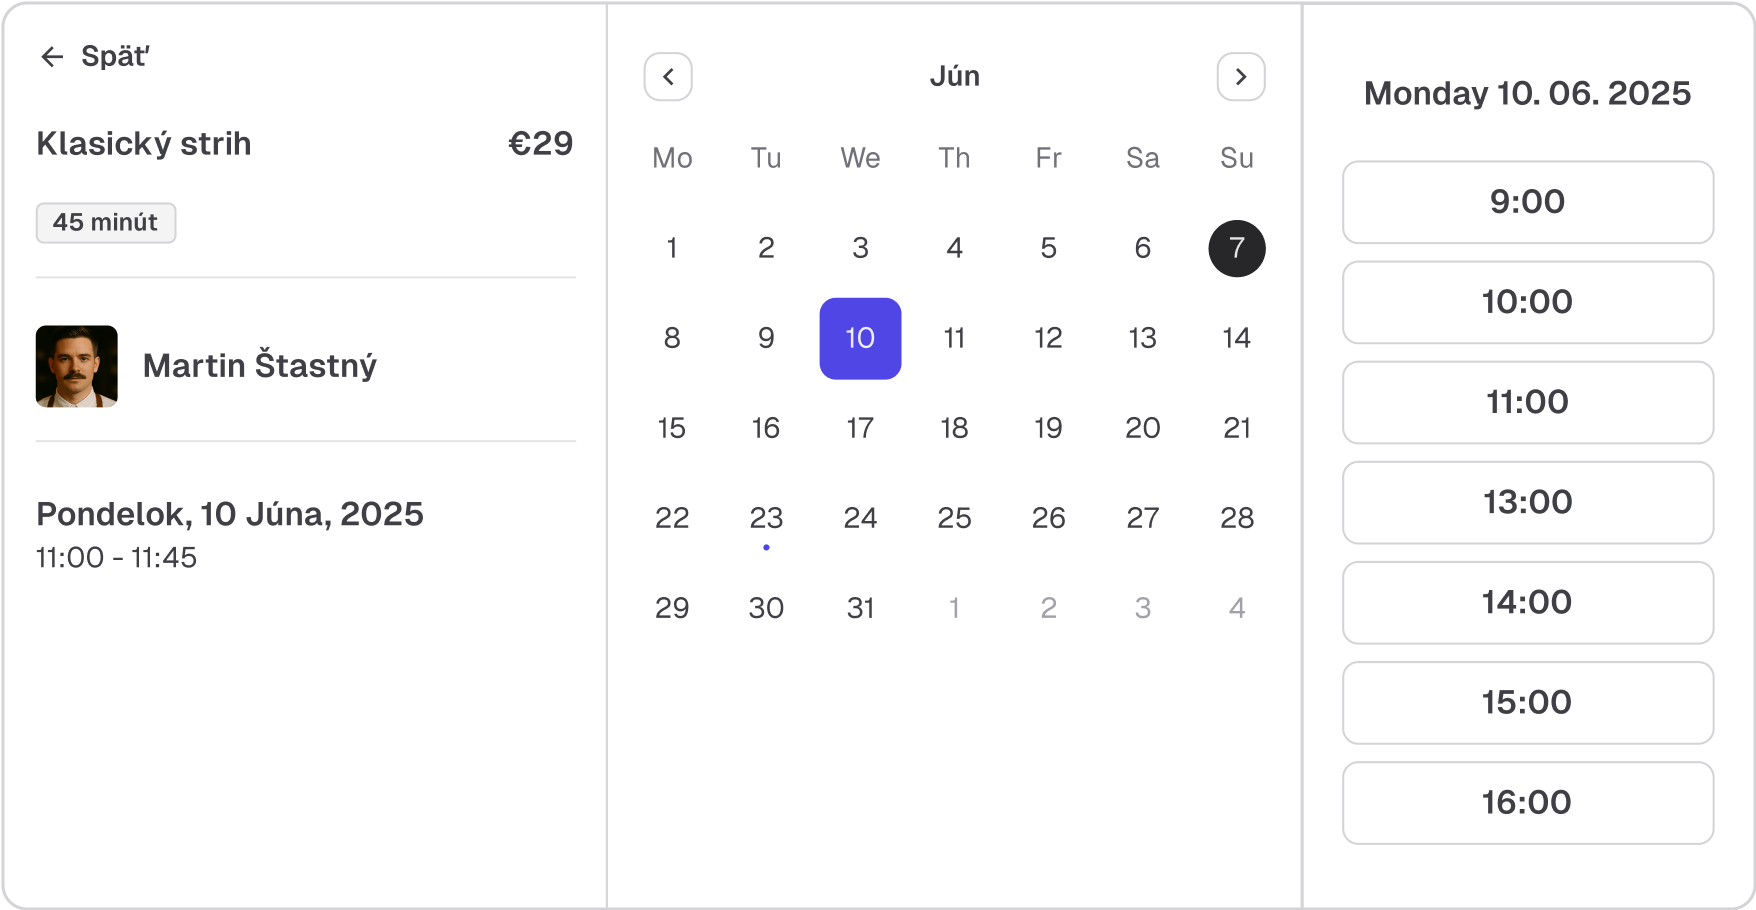This screenshot has width=1756, height=910.
Task: Choose June 23 with dot marker
Action: (766, 518)
